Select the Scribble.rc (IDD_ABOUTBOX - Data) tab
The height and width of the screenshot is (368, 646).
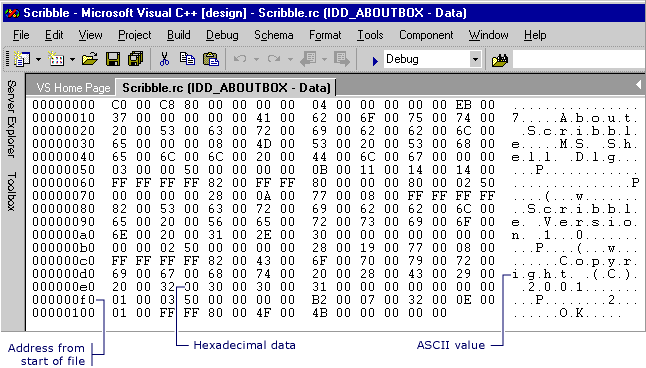click(x=226, y=87)
